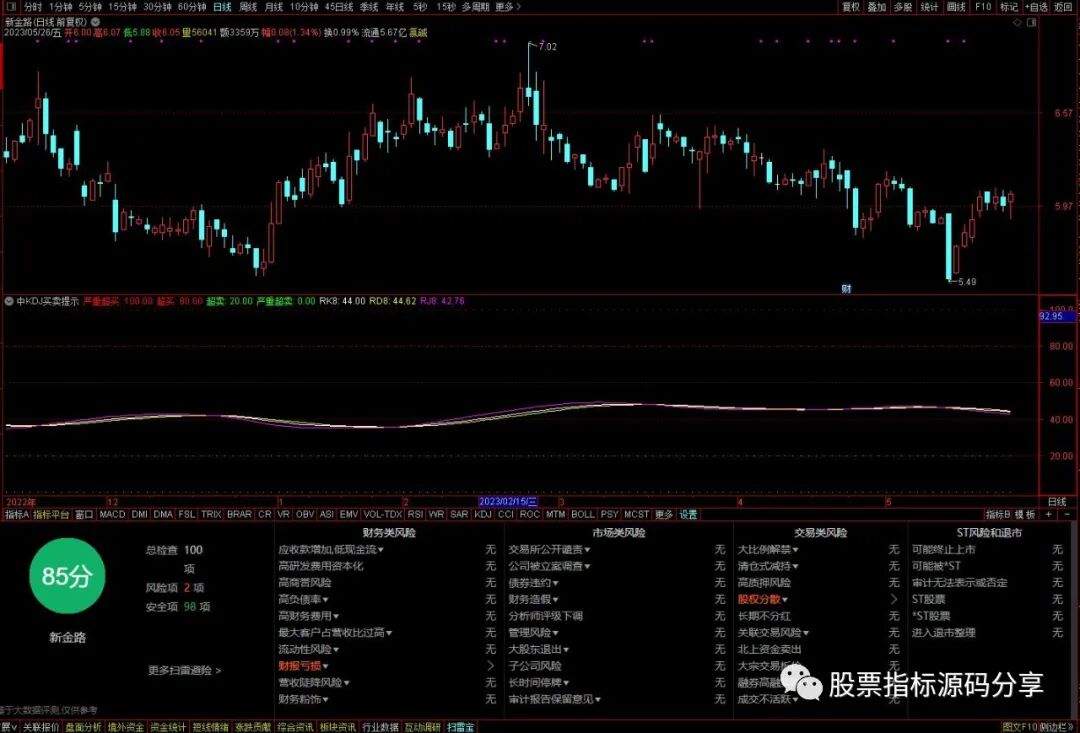The width and height of the screenshot is (1080, 733).
Task: Open the 资金统计 bottom tab
Action: click(x=168, y=727)
